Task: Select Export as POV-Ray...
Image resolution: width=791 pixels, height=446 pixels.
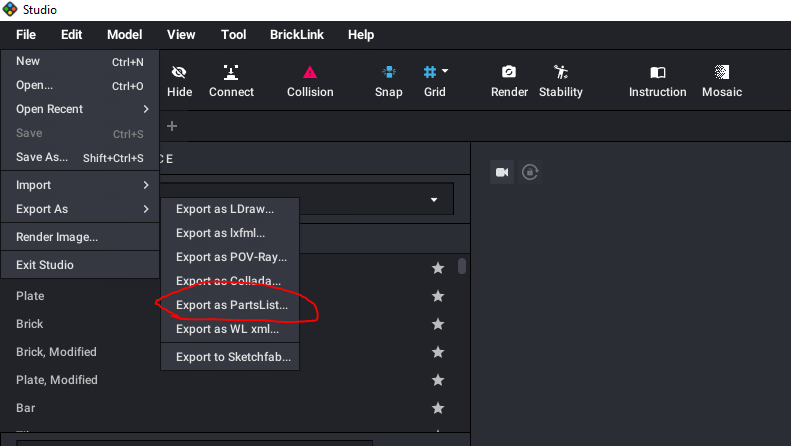Action: pyautogui.click(x=230, y=257)
